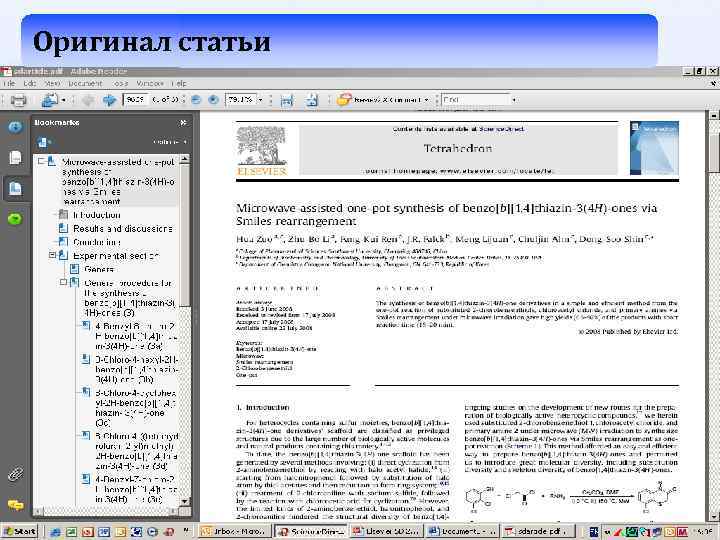Select the Conclusions bookmark
Screen dimensions: 720x540
[97, 242]
